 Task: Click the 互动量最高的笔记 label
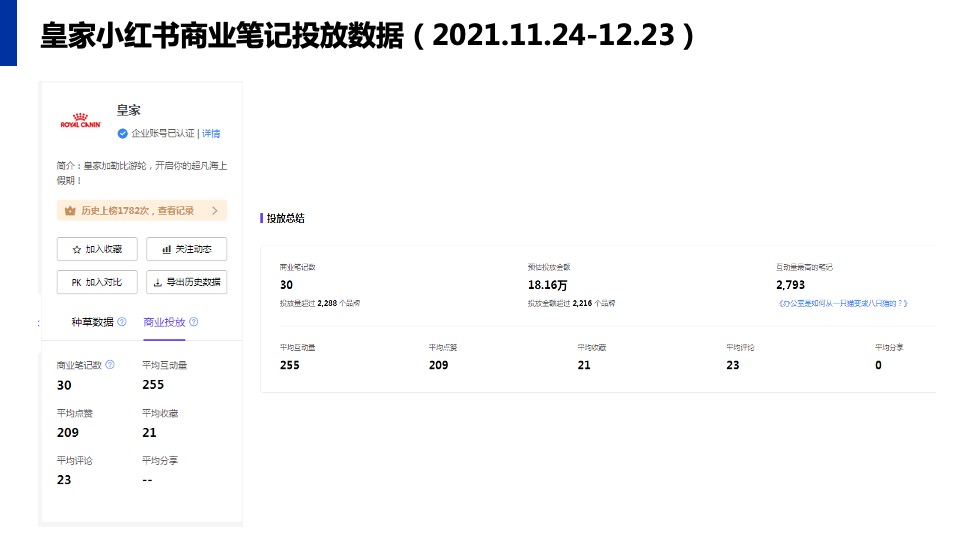click(804, 267)
